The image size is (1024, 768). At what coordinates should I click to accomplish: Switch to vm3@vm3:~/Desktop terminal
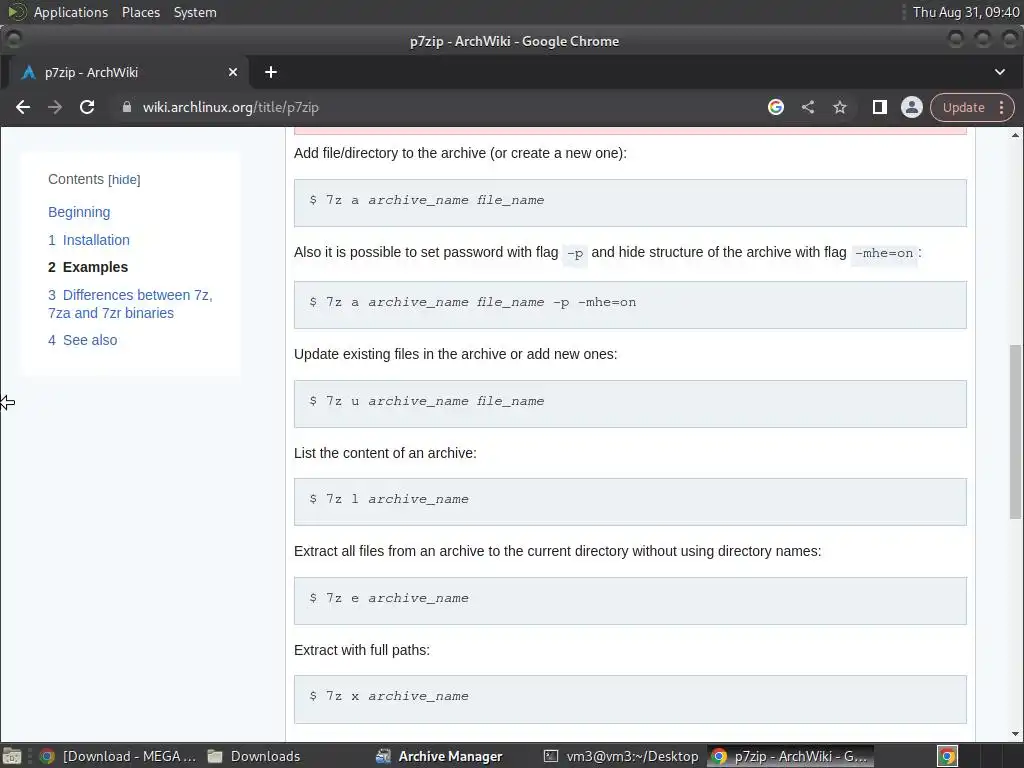pyautogui.click(x=621, y=756)
